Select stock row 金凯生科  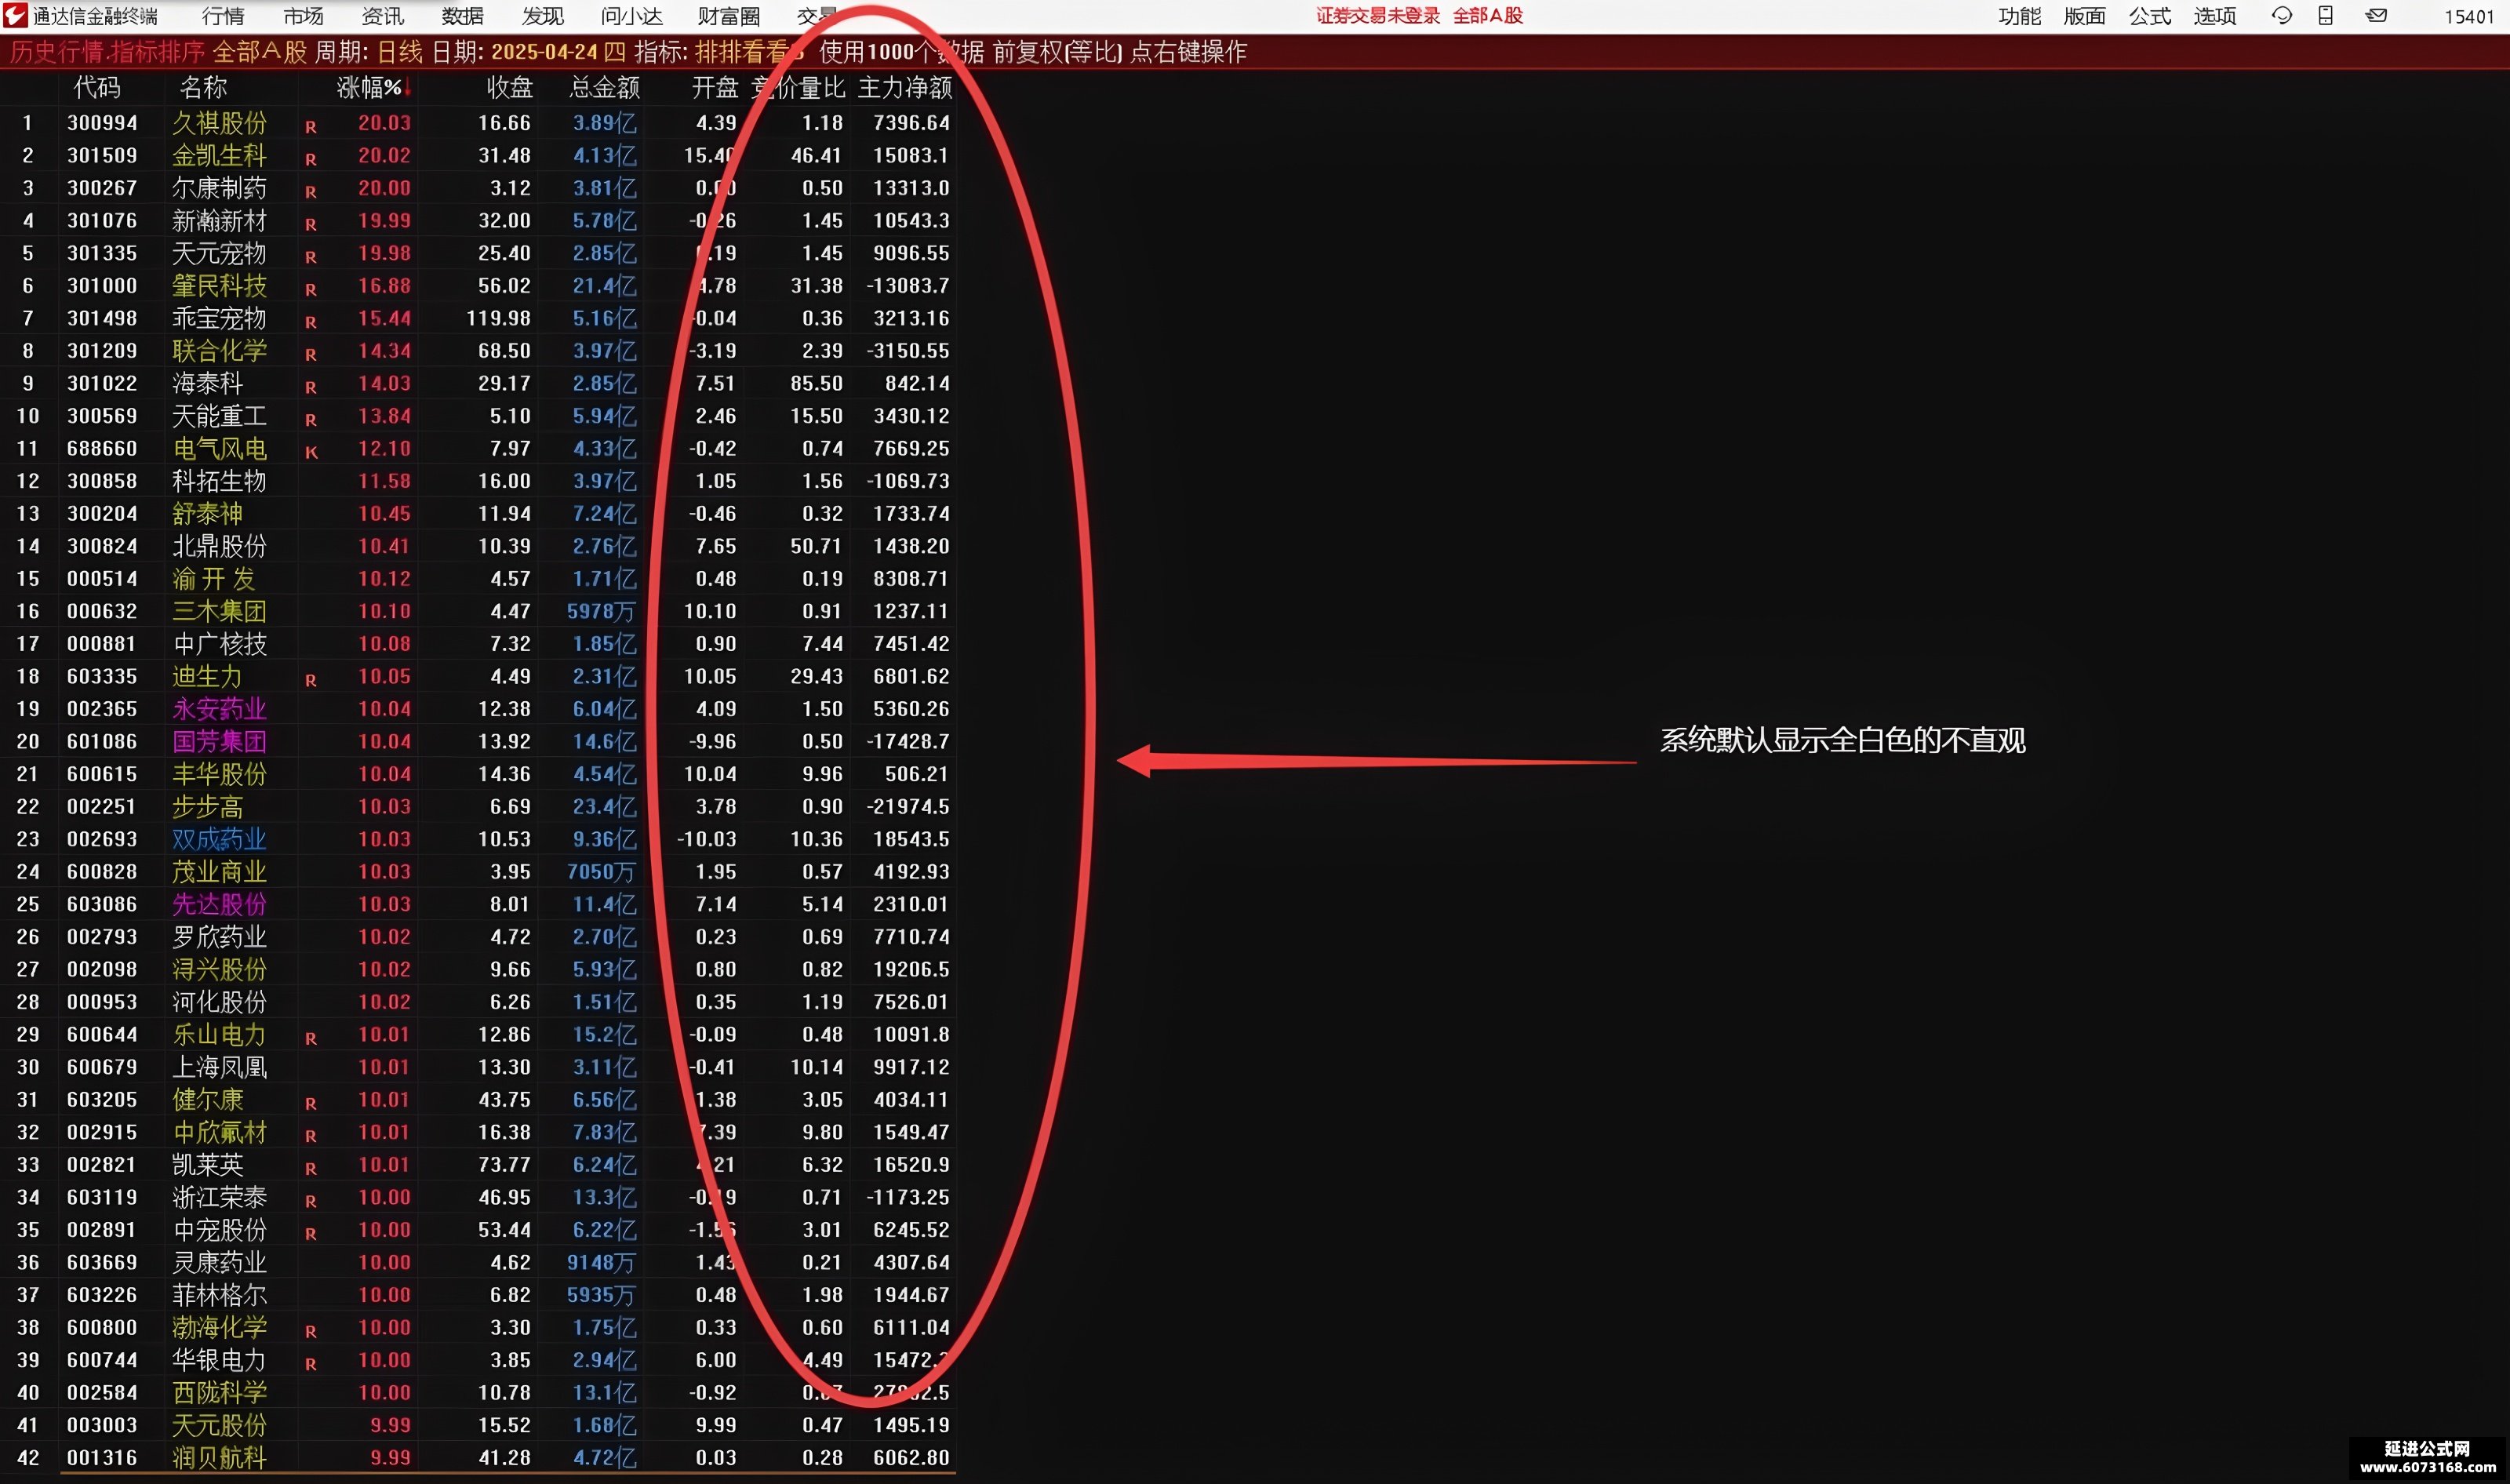click(x=478, y=155)
